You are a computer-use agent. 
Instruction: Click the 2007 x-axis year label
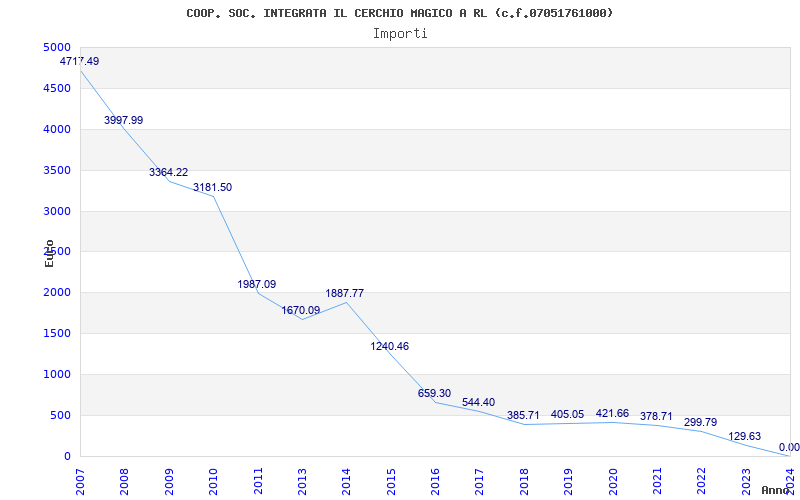(x=80, y=482)
